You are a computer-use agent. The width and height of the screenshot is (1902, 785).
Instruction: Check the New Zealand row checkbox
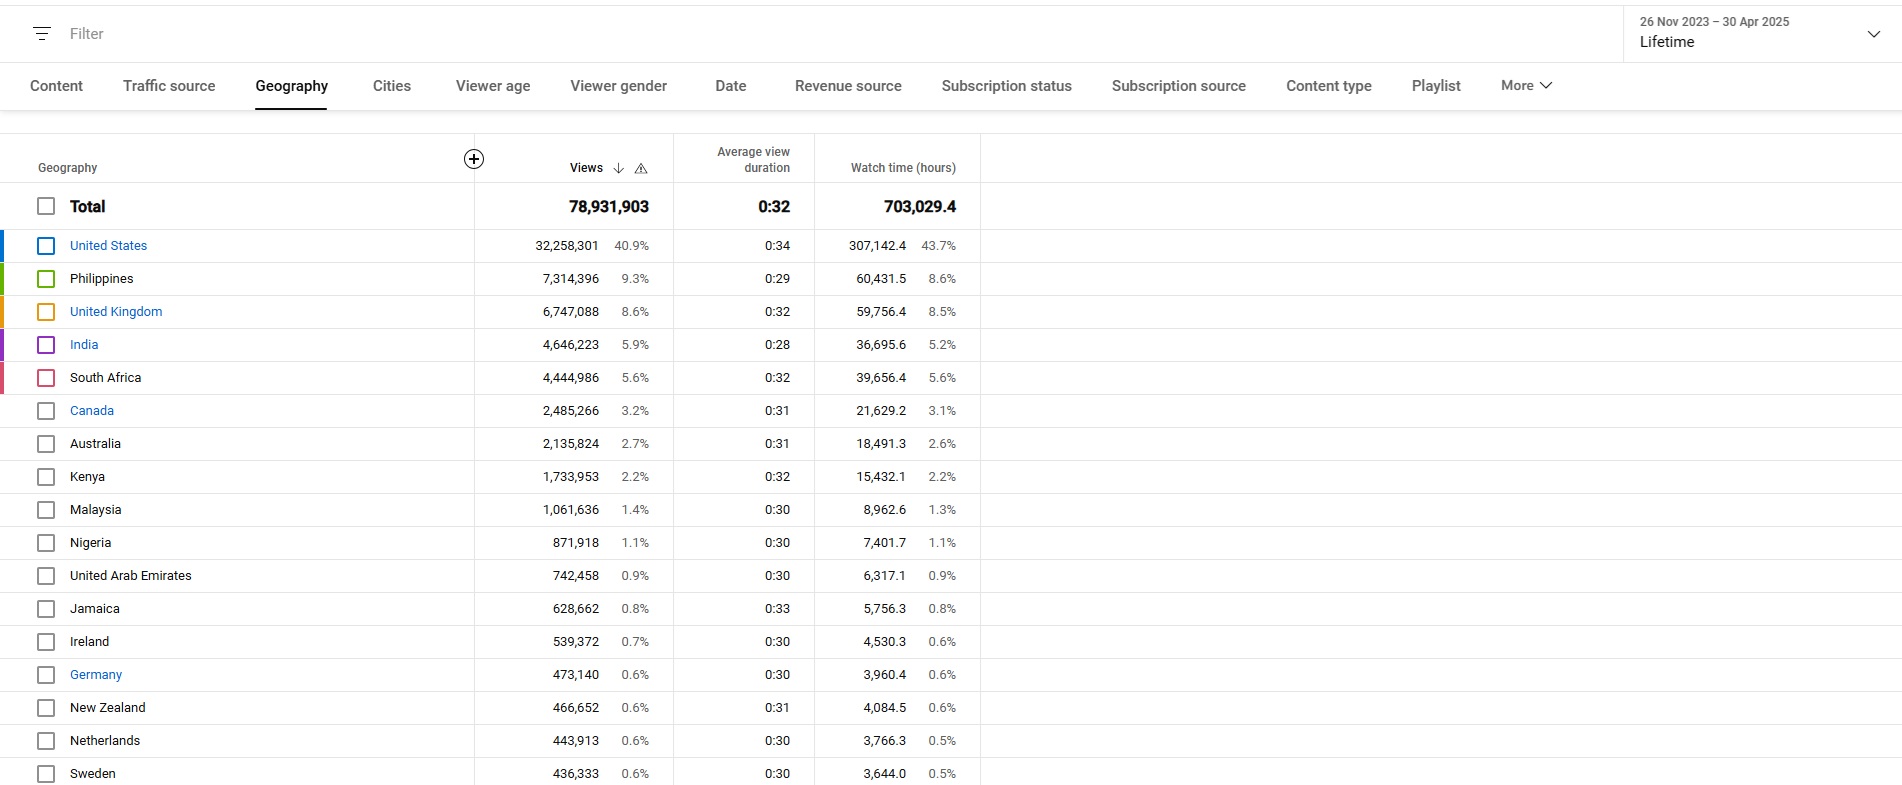coord(46,708)
